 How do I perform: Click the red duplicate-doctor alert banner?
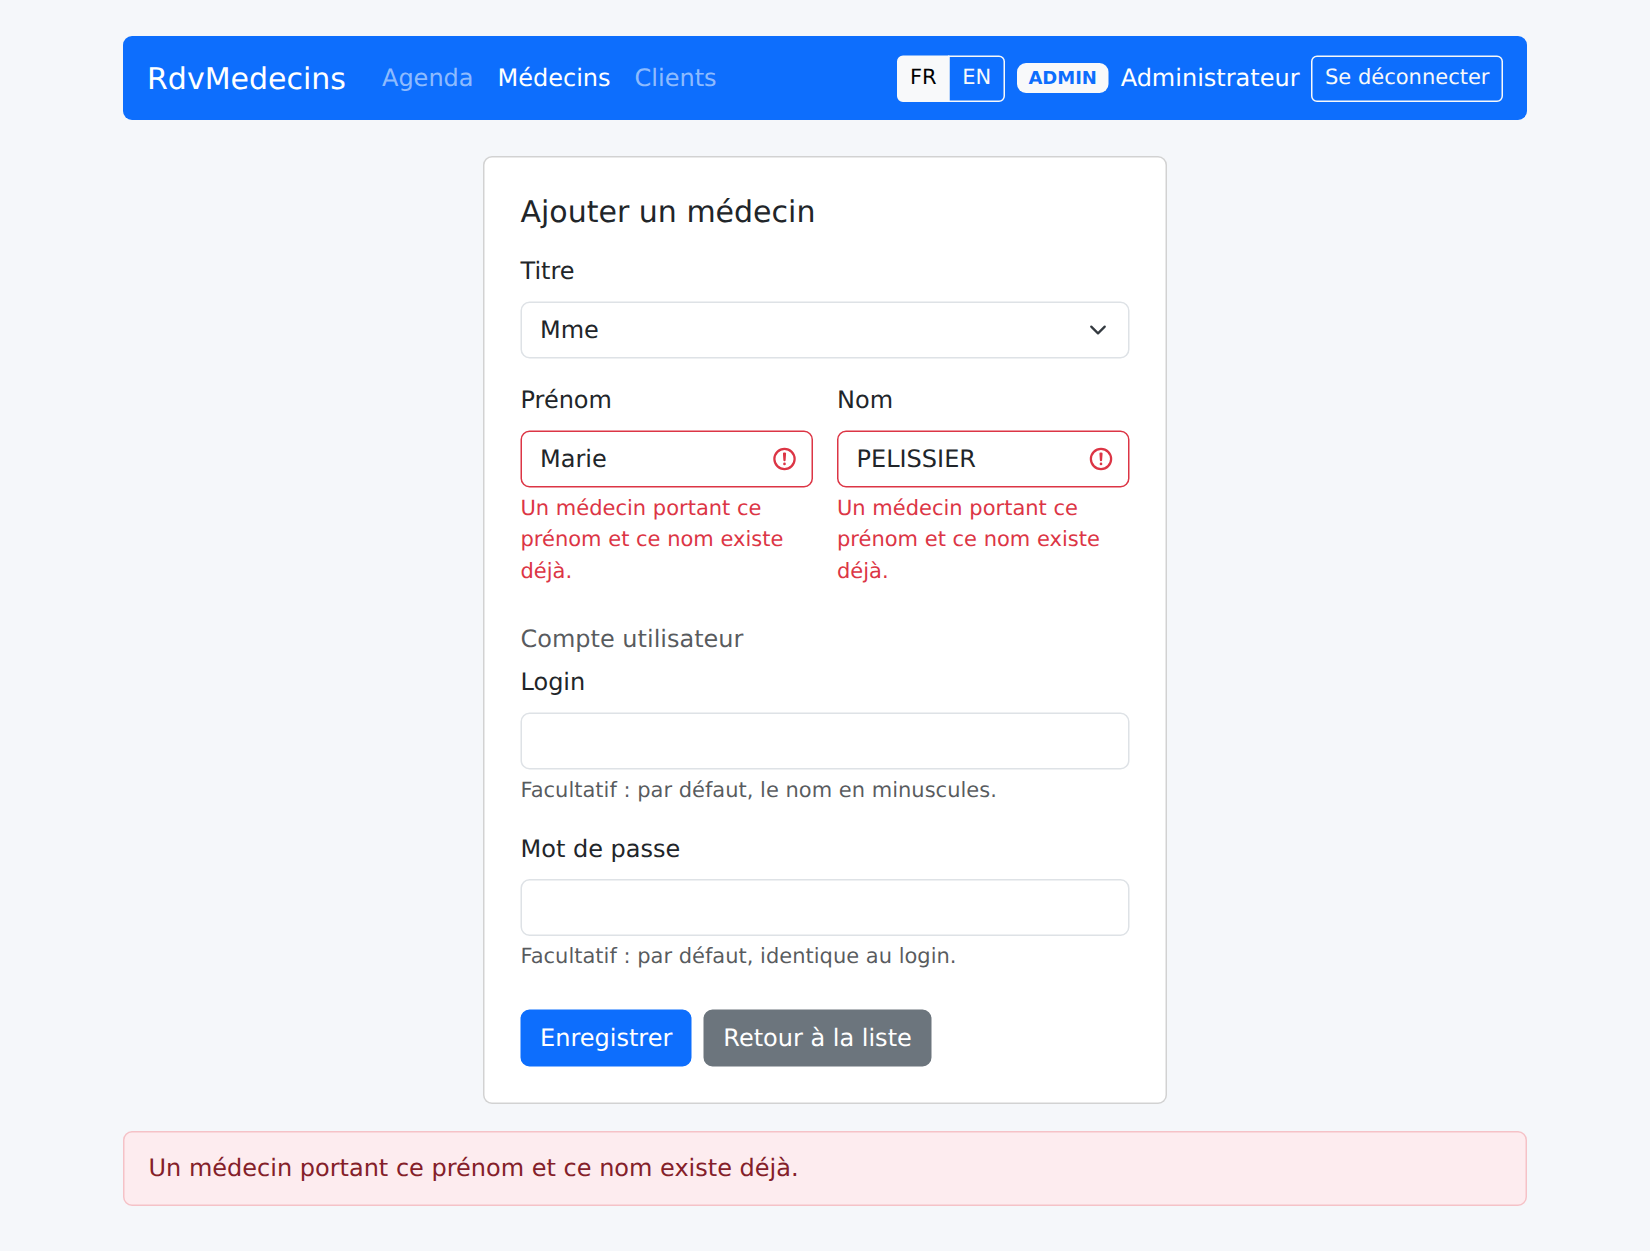[x=824, y=1168]
